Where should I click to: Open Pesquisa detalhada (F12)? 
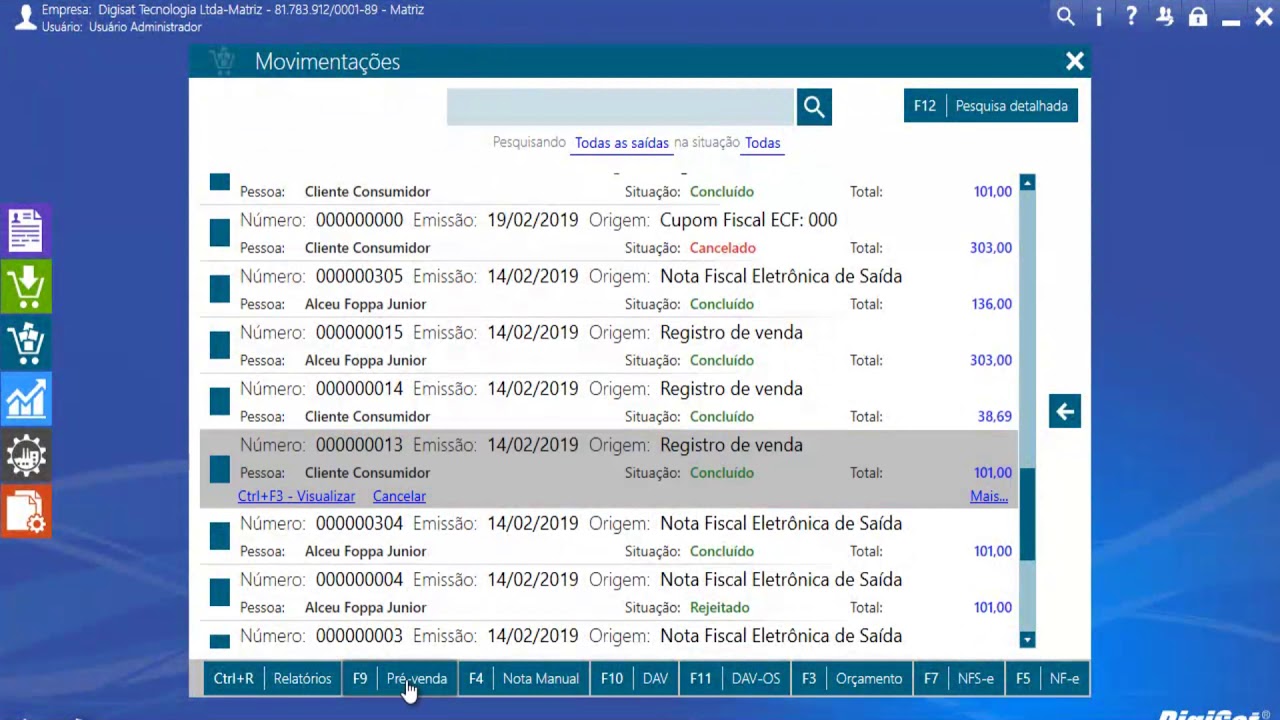pos(991,106)
